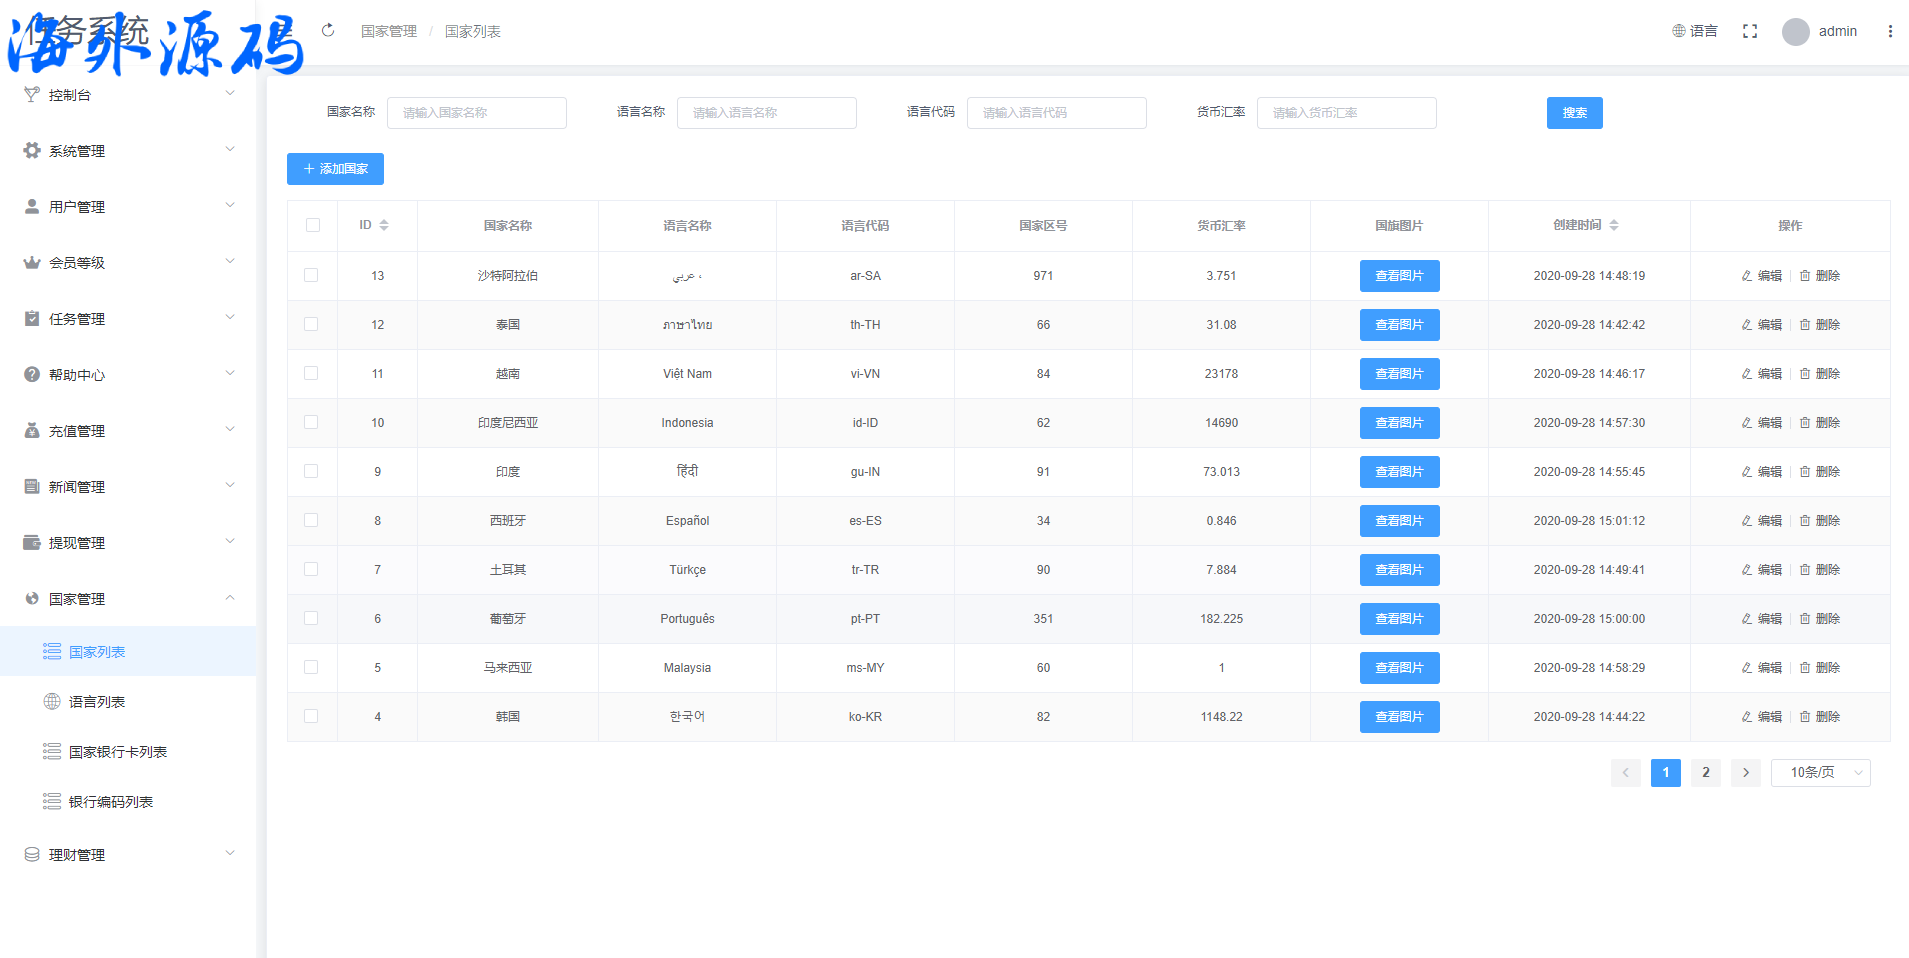1909x958 pixels.
Task: Select the checkbox for 韩国 row
Action: [x=311, y=717]
